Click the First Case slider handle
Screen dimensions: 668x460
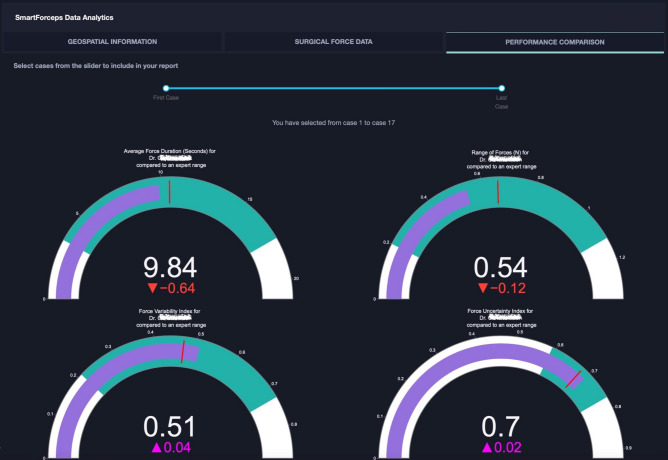[x=166, y=88]
